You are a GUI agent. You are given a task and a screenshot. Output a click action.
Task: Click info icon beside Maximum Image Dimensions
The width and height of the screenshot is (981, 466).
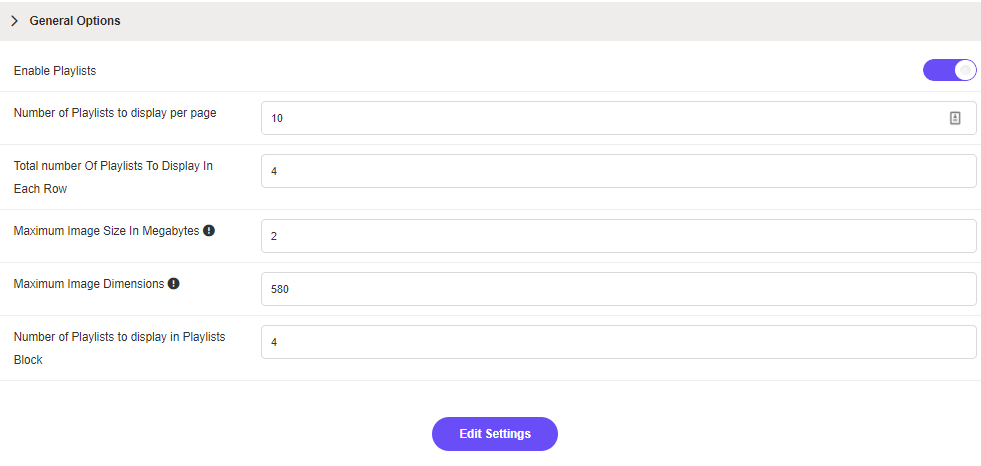pyautogui.click(x=173, y=283)
